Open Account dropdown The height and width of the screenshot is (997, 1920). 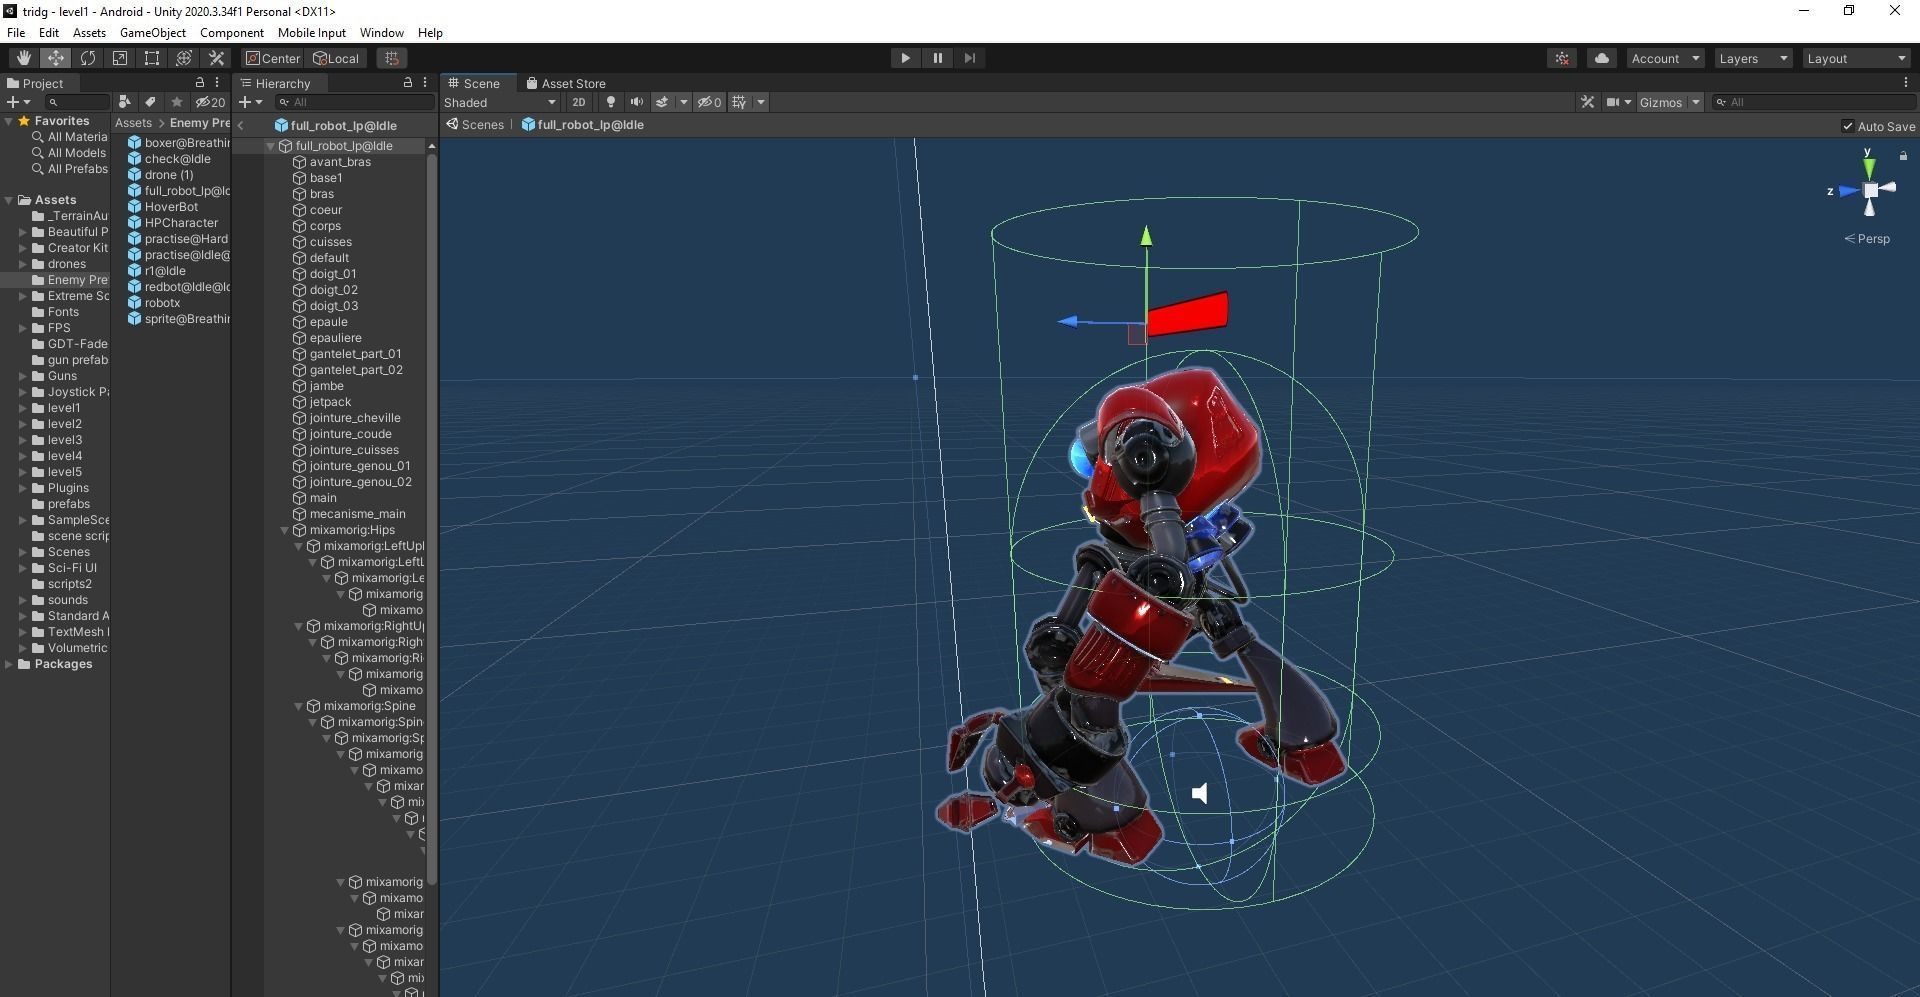point(1665,58)
